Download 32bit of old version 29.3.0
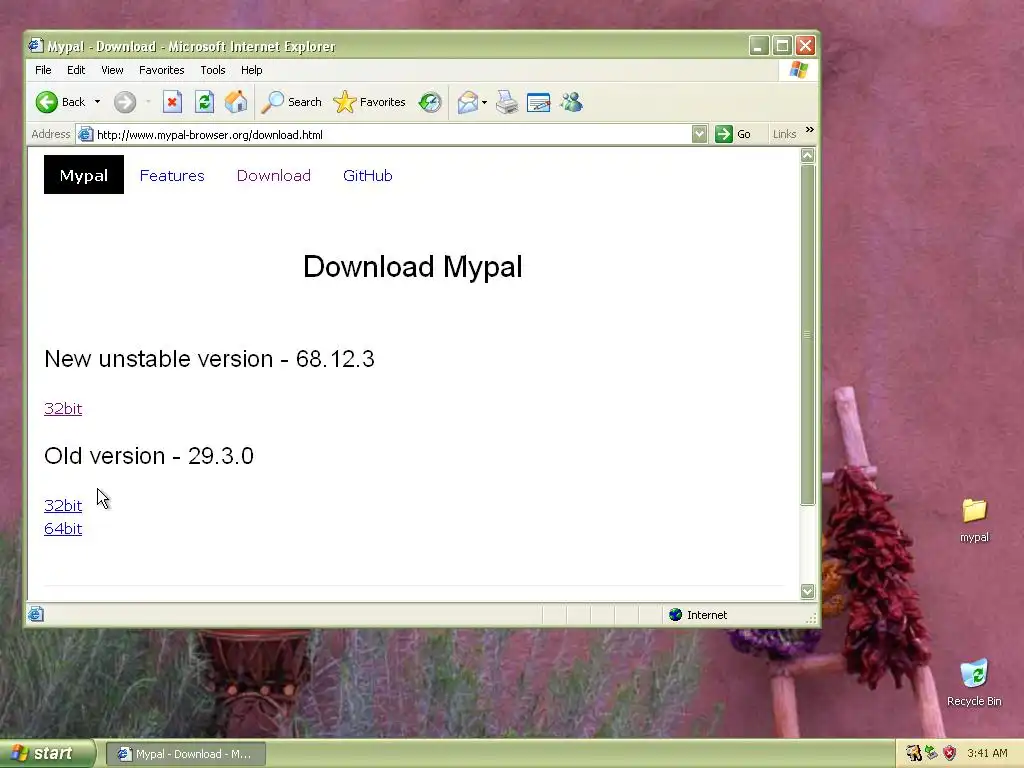The image size is (1024, 768). pos(63,505)
